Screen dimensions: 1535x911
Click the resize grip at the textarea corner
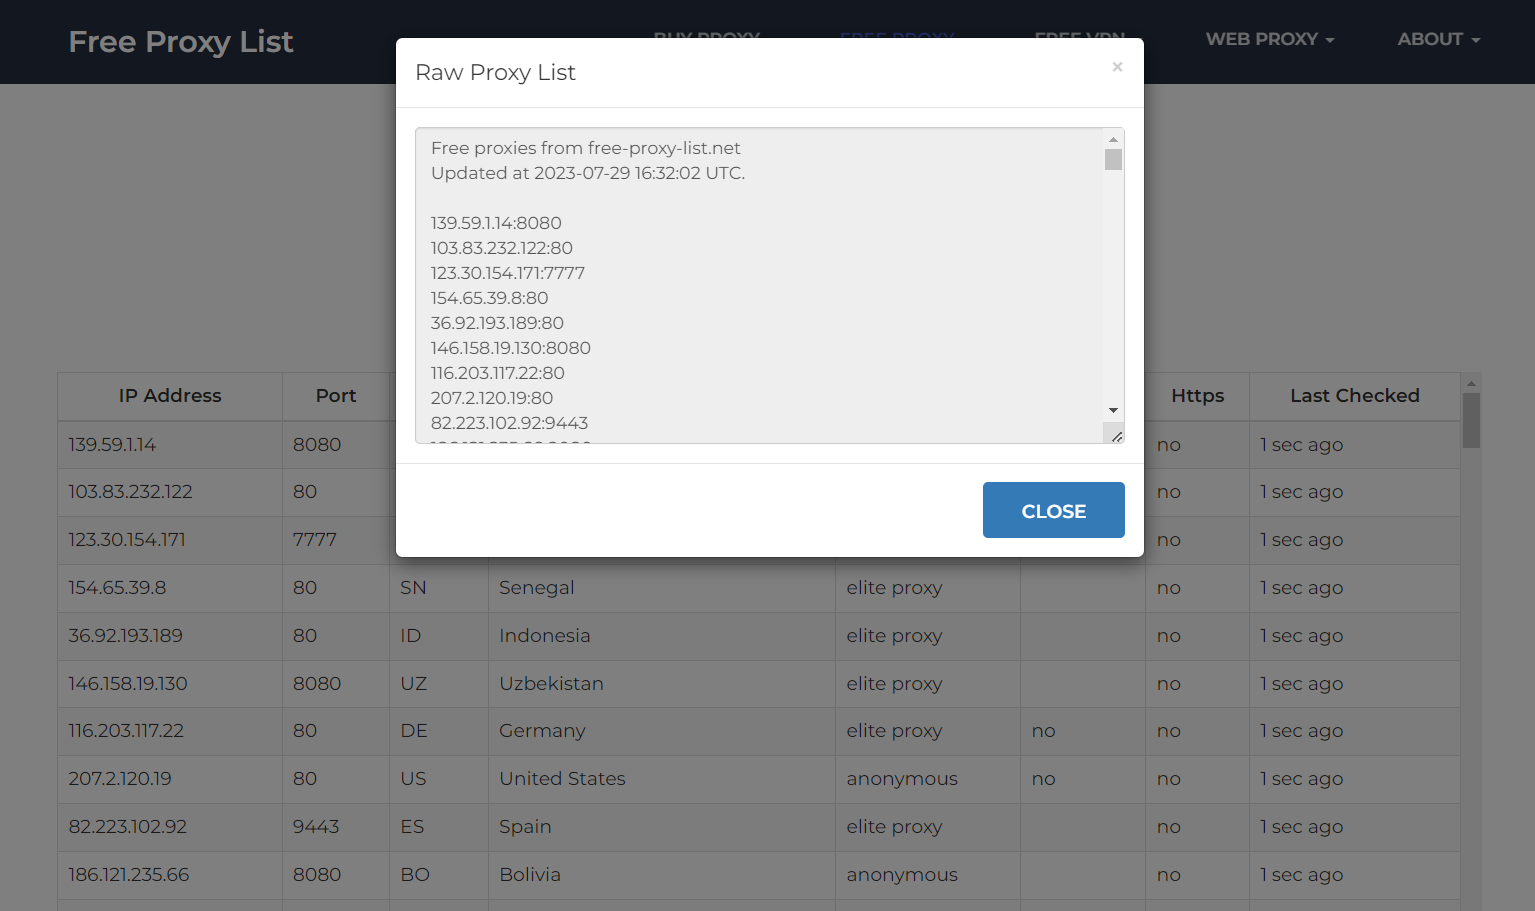(1115, 434)
